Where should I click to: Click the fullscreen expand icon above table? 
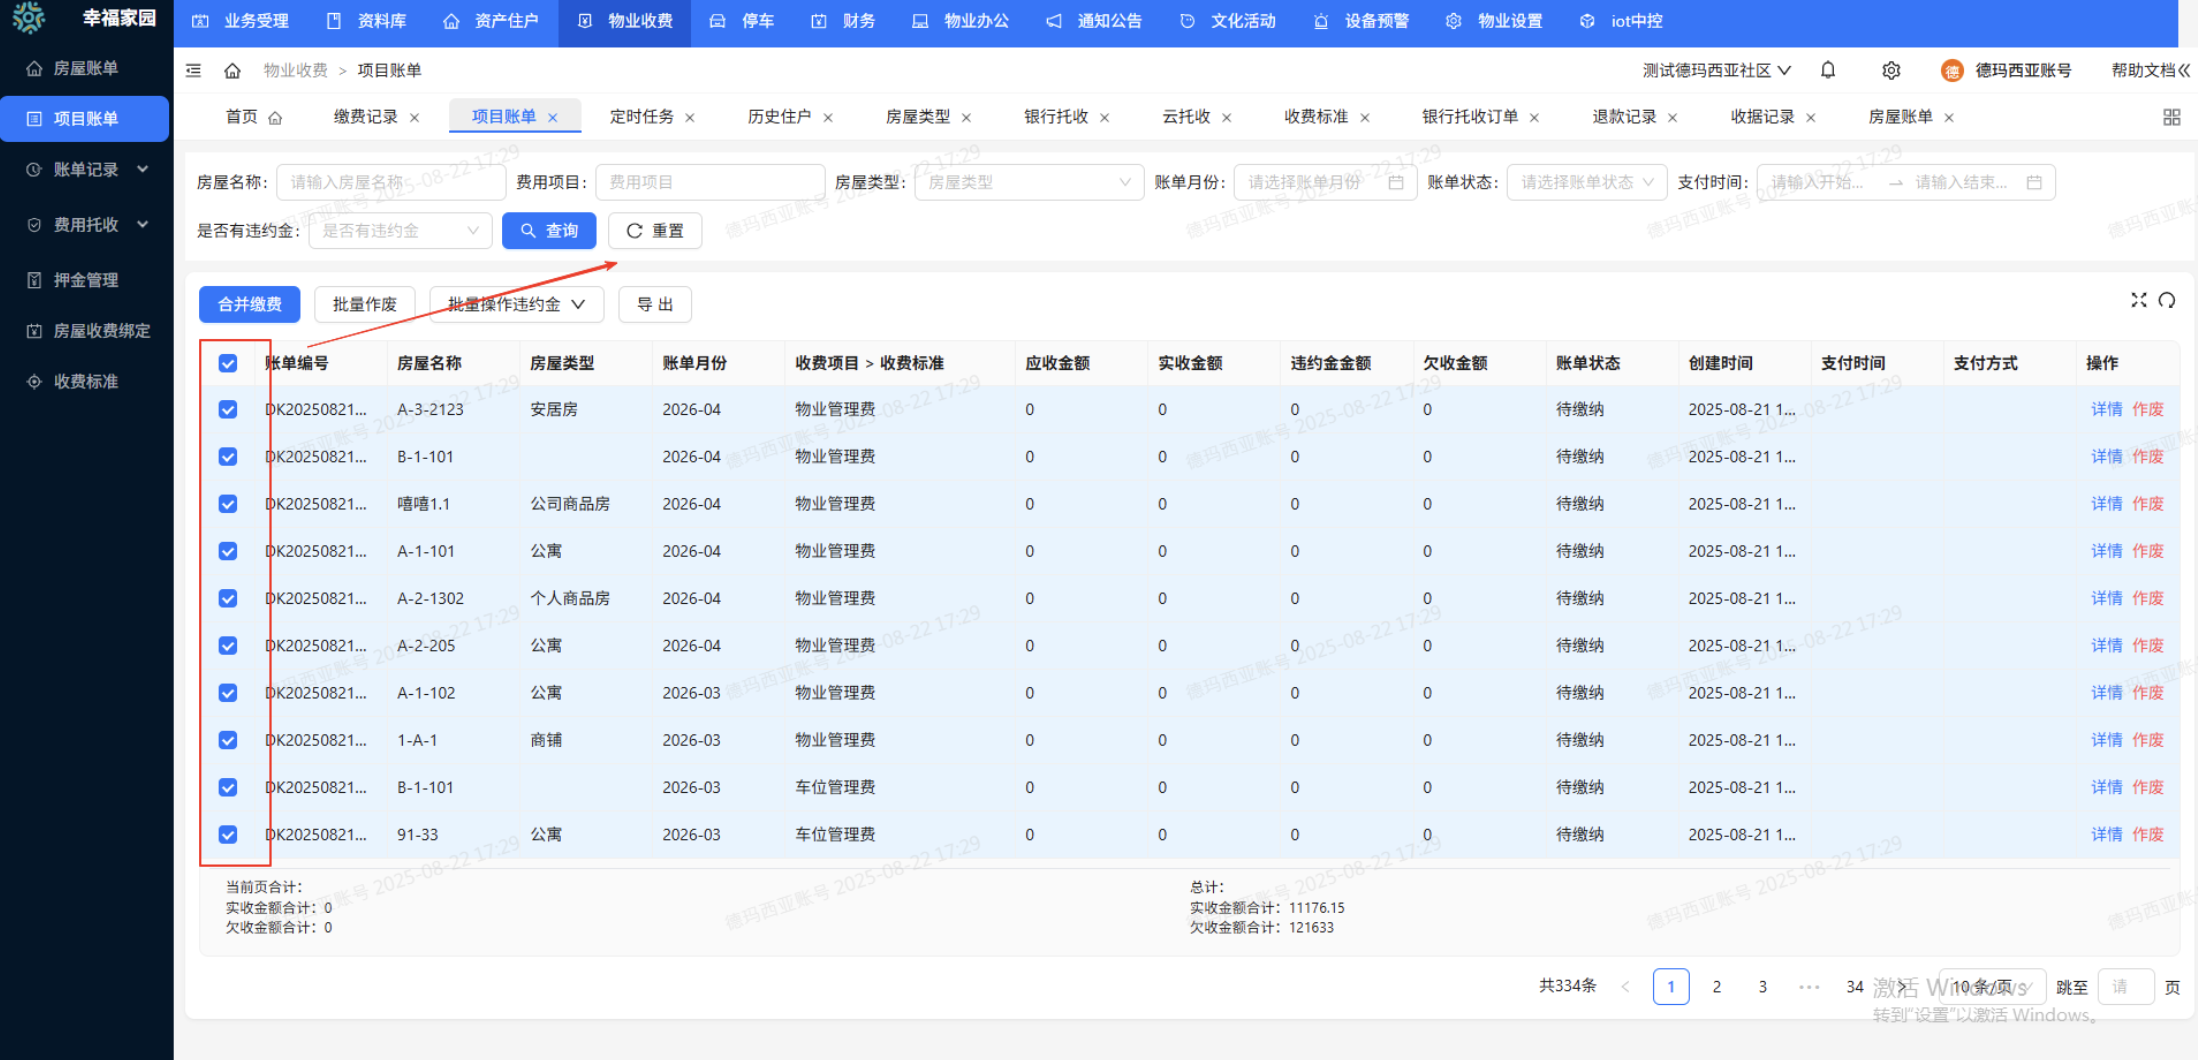2138,300
